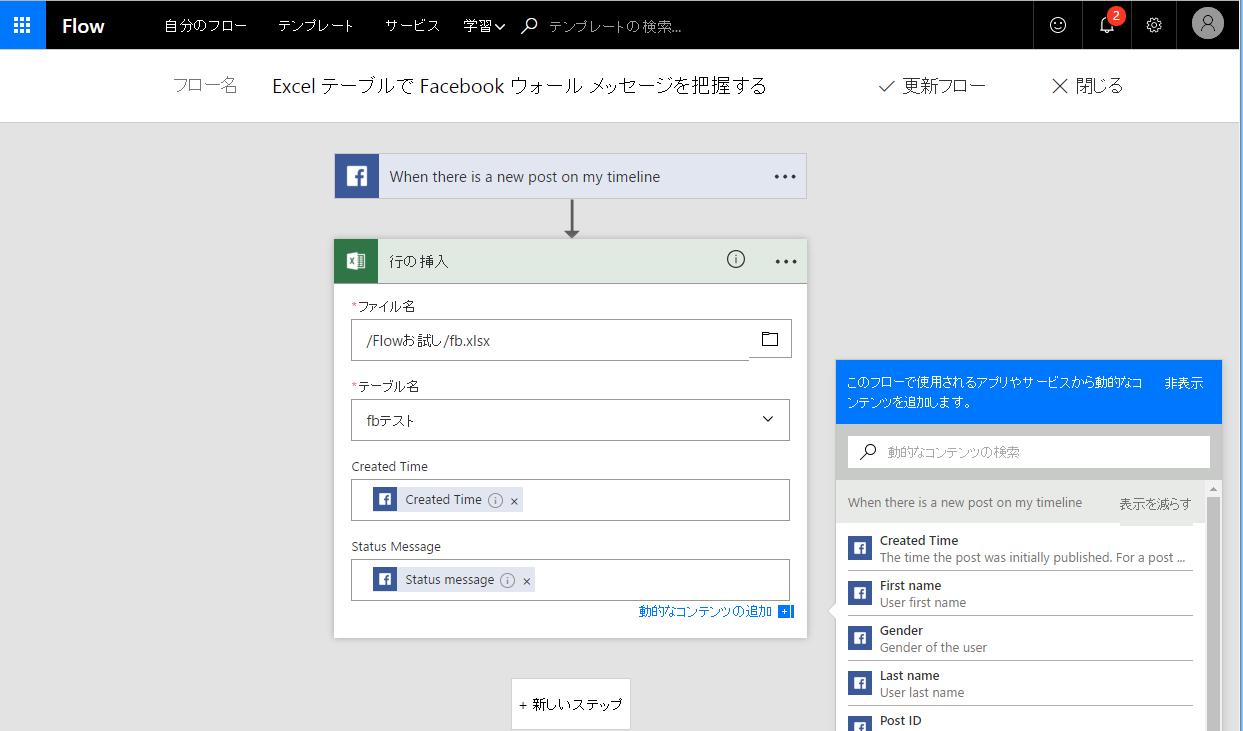Click the Facebook trigger icon
Viewport: 1243px width, 731px height.
pos(357,176)
